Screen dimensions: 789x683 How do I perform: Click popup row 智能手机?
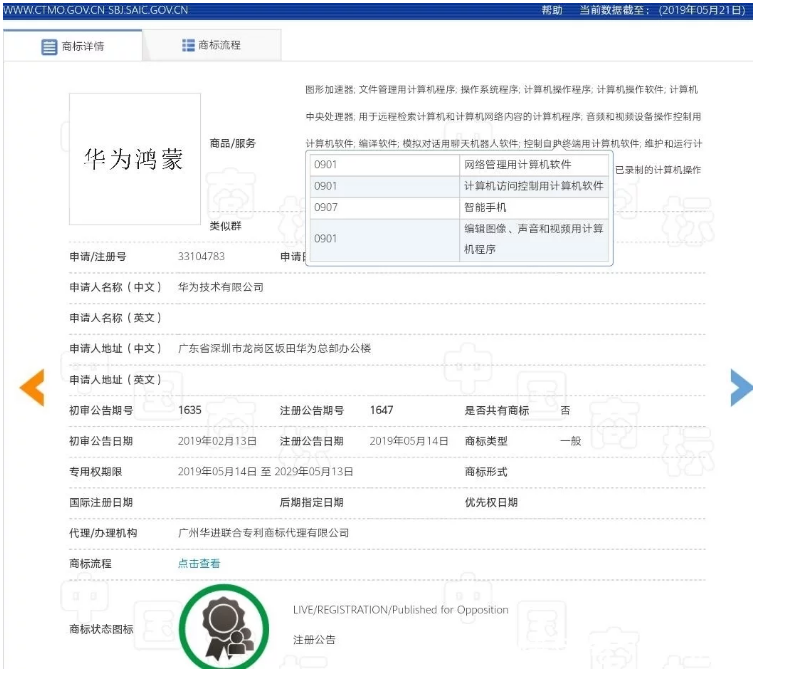tap(459, 207)
